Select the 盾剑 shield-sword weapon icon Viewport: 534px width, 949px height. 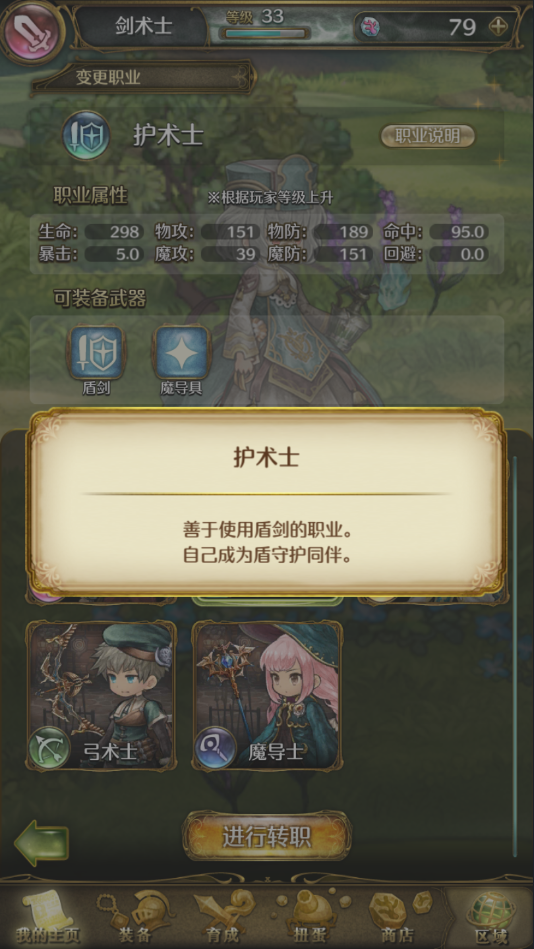point(96,353)
